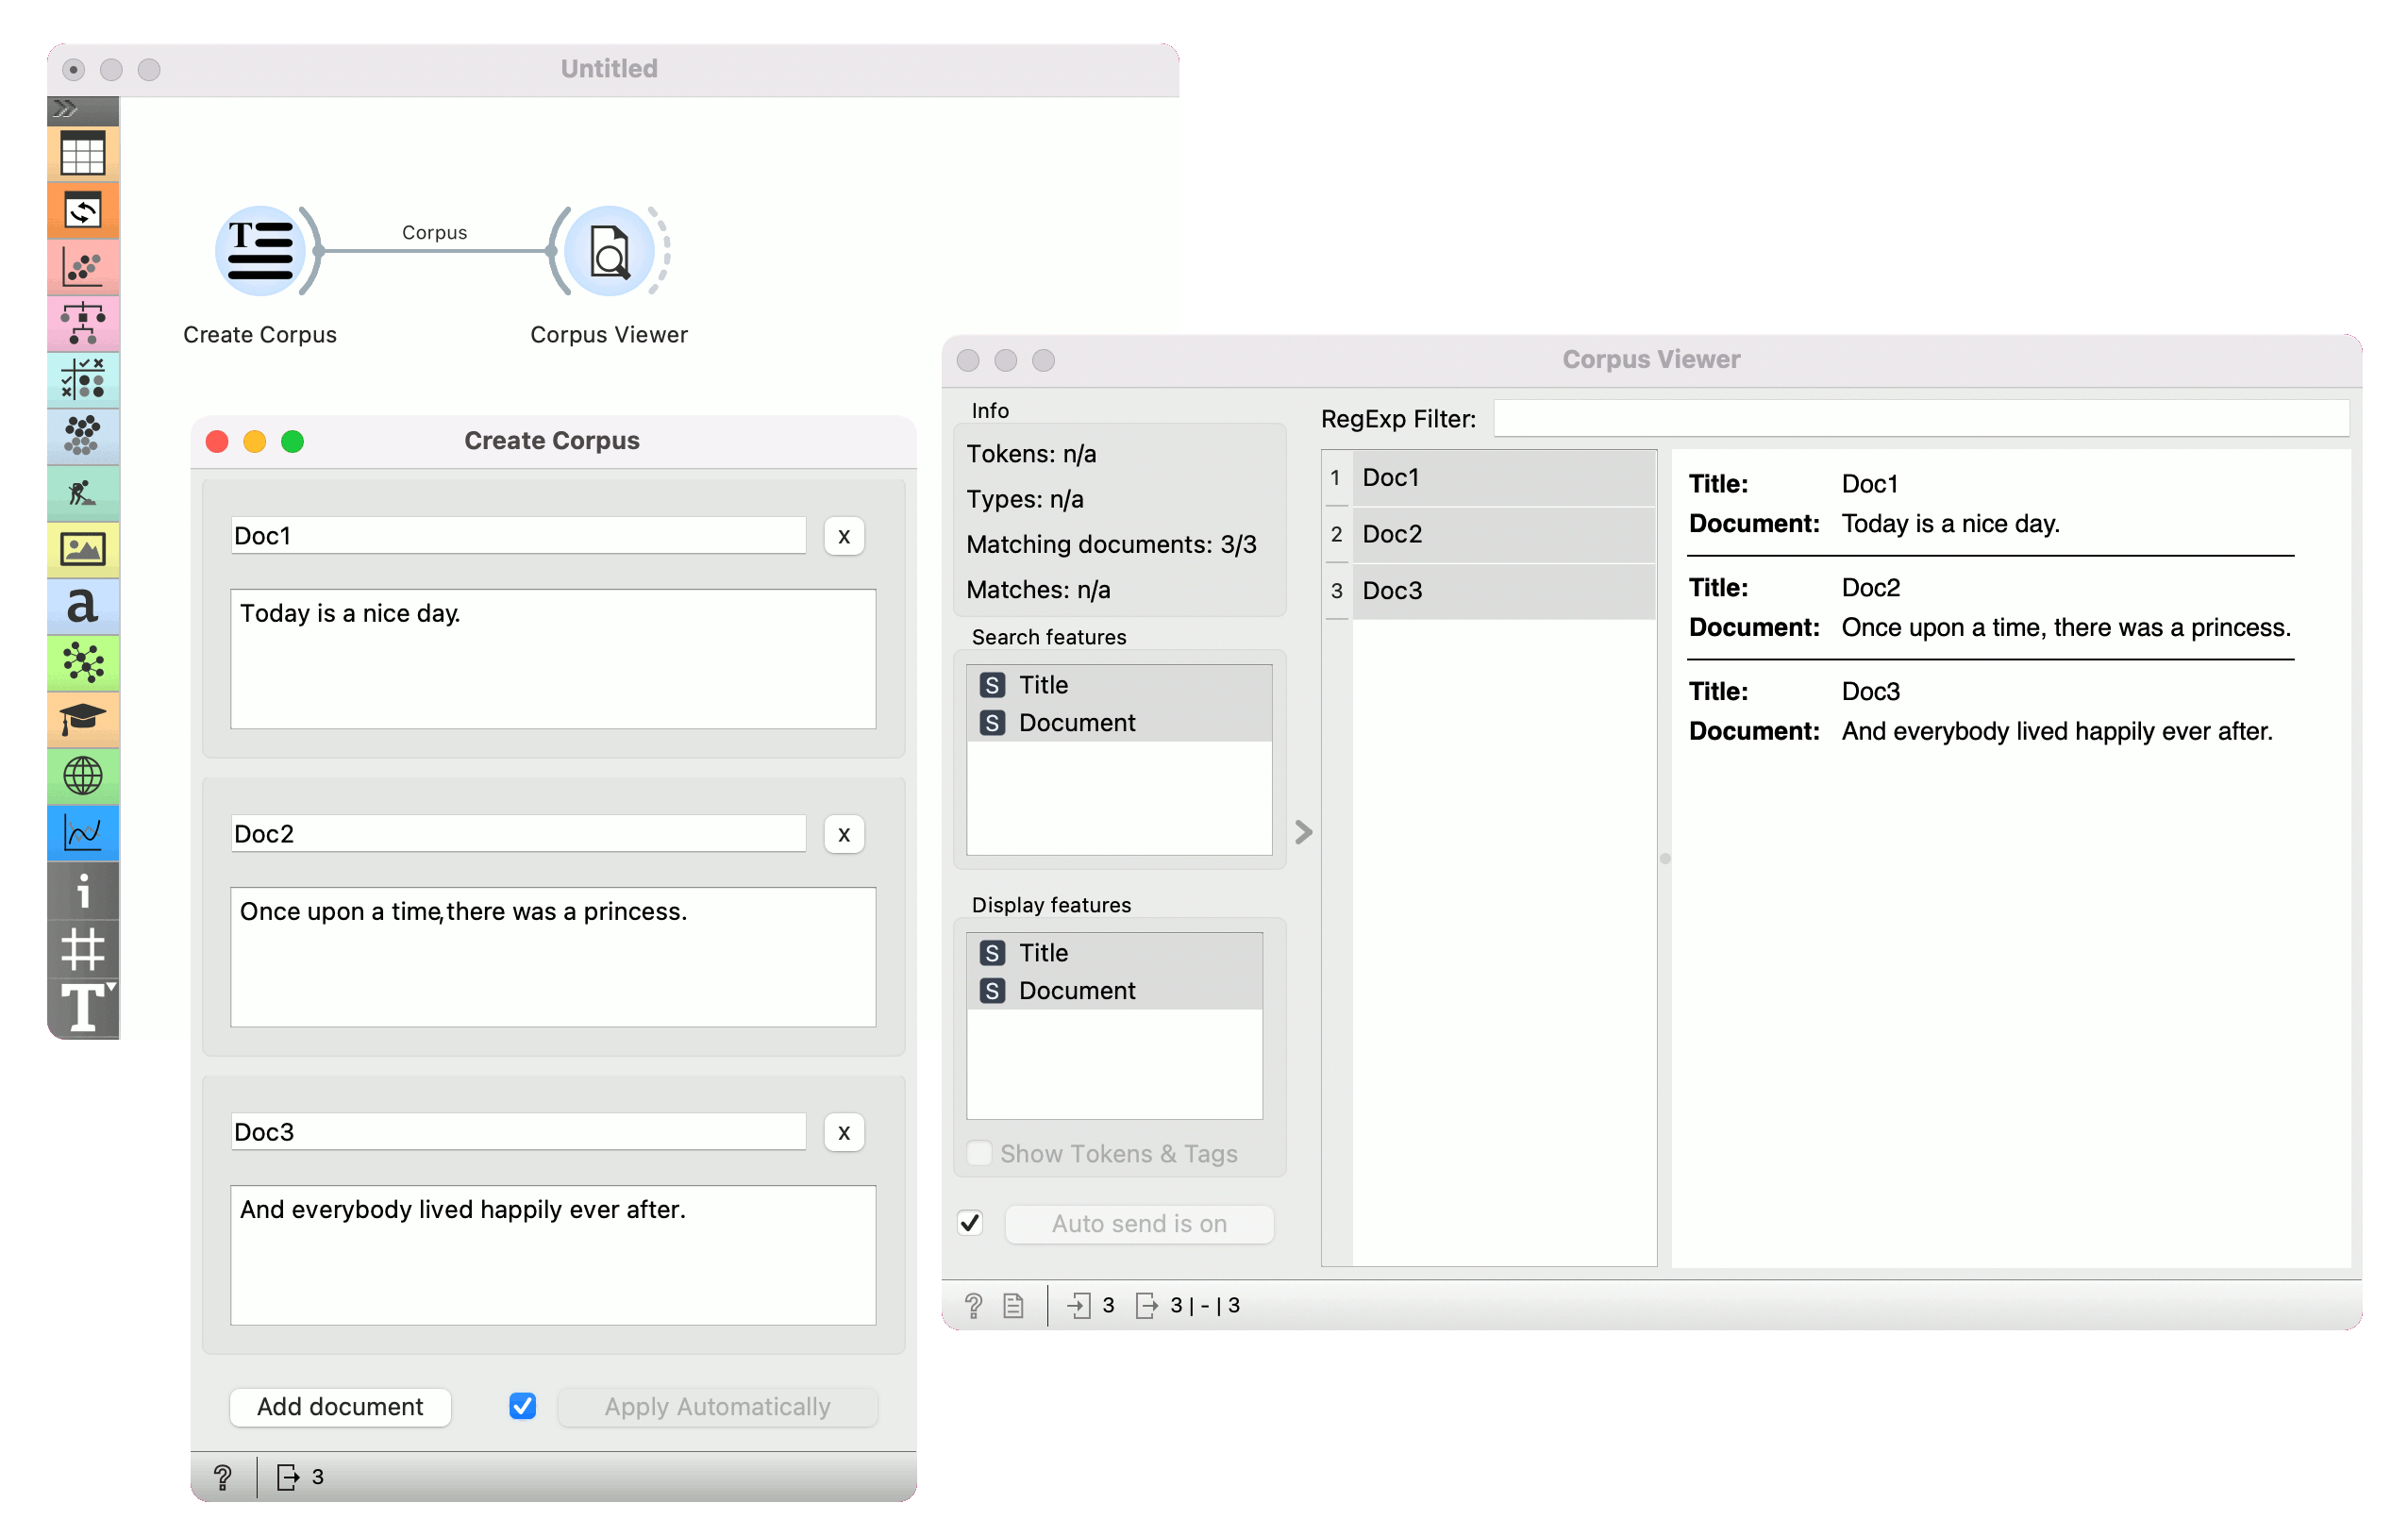Remove Doc3 with its x button
This screenshot has height=1536, width=2408.
tap(844, 1132)
